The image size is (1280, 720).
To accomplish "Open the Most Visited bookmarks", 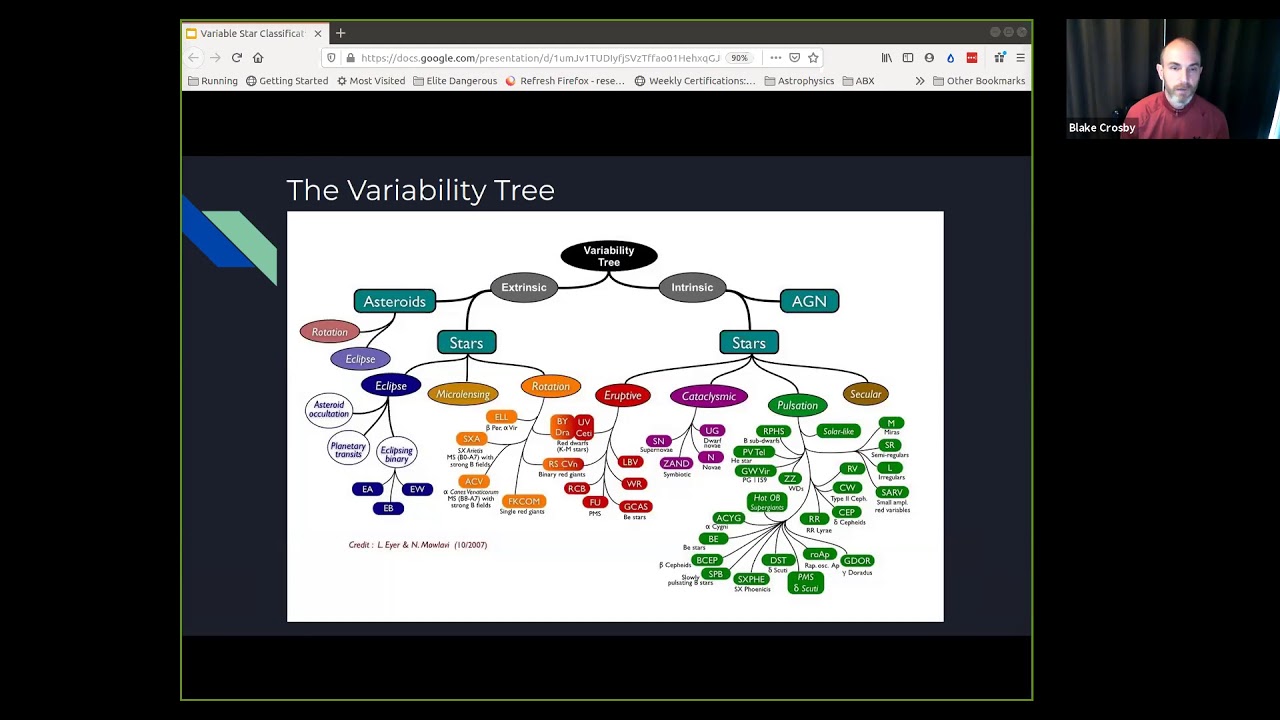I will click(x=370, y=81).
